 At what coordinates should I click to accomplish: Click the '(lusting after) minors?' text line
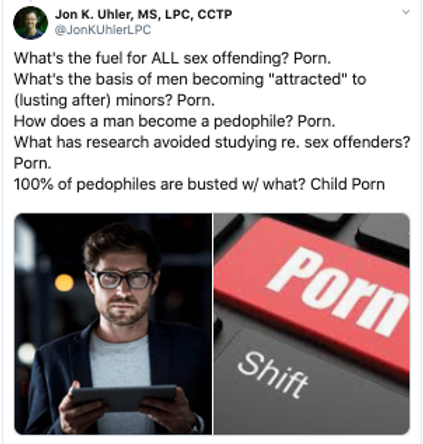pyautogui.click(x=114, y=100)
